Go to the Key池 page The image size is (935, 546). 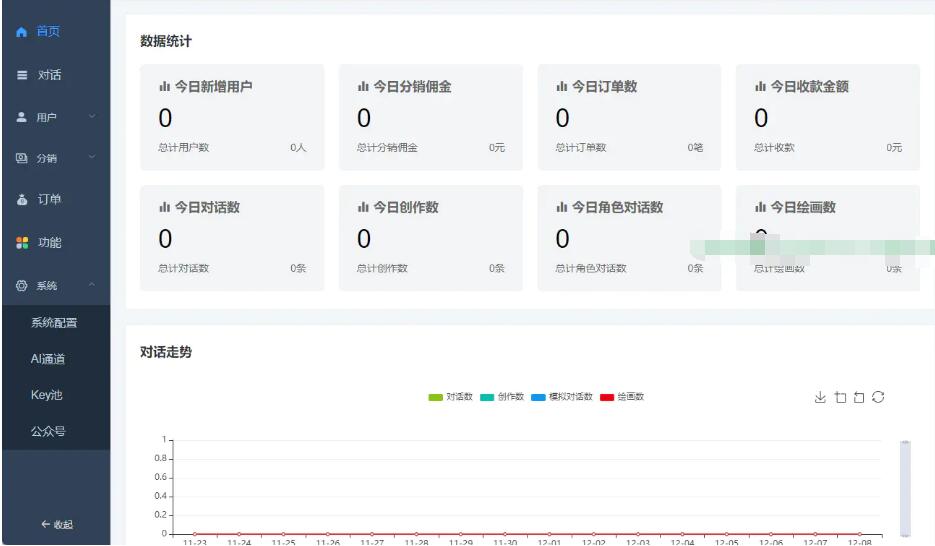46,395
